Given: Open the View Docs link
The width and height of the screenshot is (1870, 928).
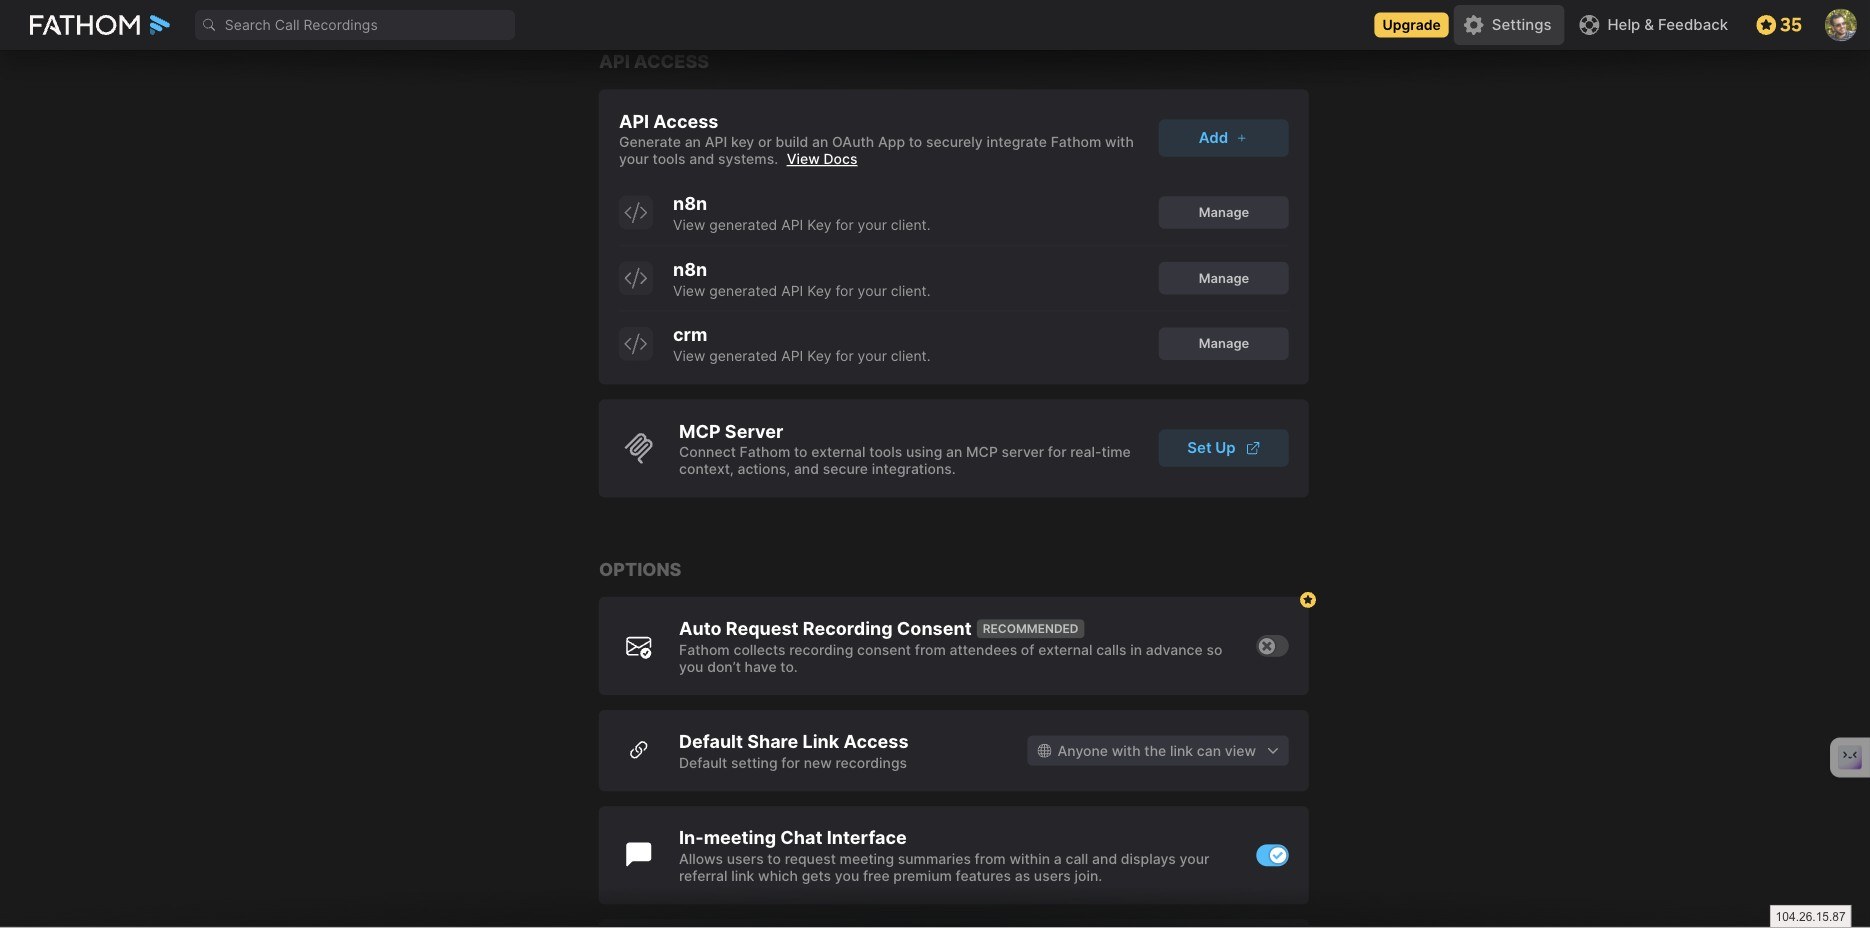Looking at the screenshot, I should tap(822, 159).
